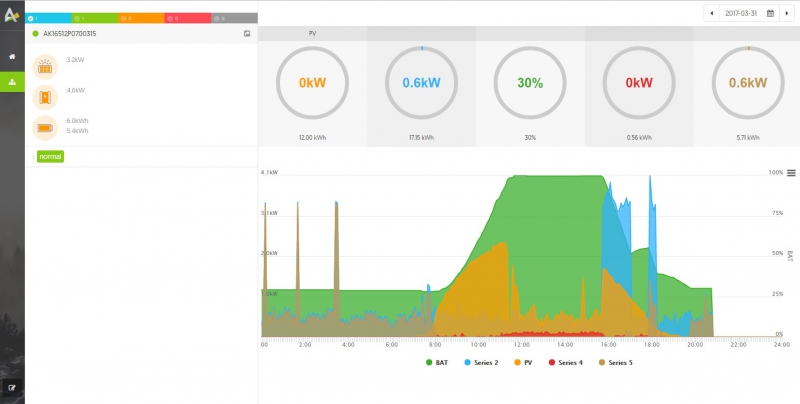Image resolution: width=800 pixels, height=404 pixels.
Task: Toggle Series 4 in the chart legend
Action: [565, 363]
